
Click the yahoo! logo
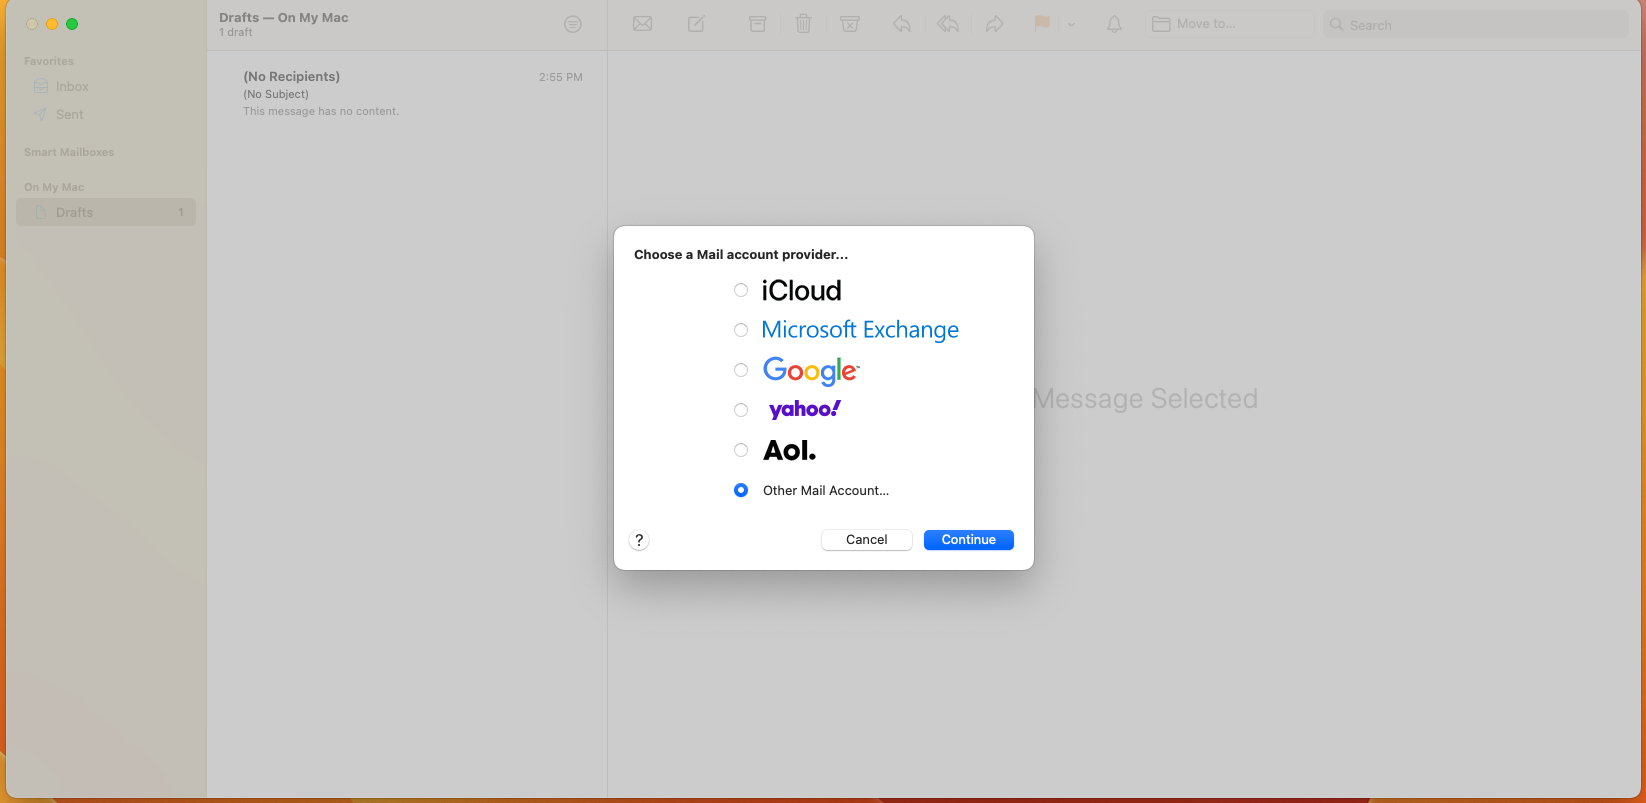point(805,409)
